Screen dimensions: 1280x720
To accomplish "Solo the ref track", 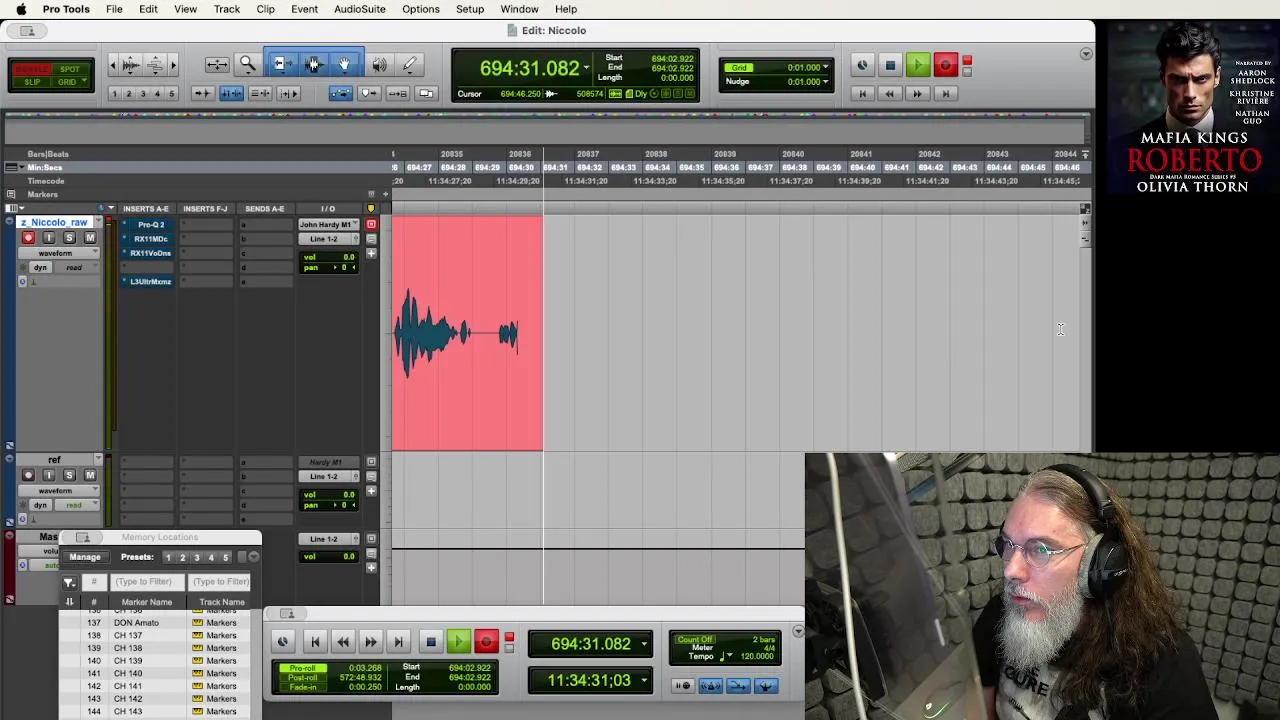I will [x=69, y=476].
